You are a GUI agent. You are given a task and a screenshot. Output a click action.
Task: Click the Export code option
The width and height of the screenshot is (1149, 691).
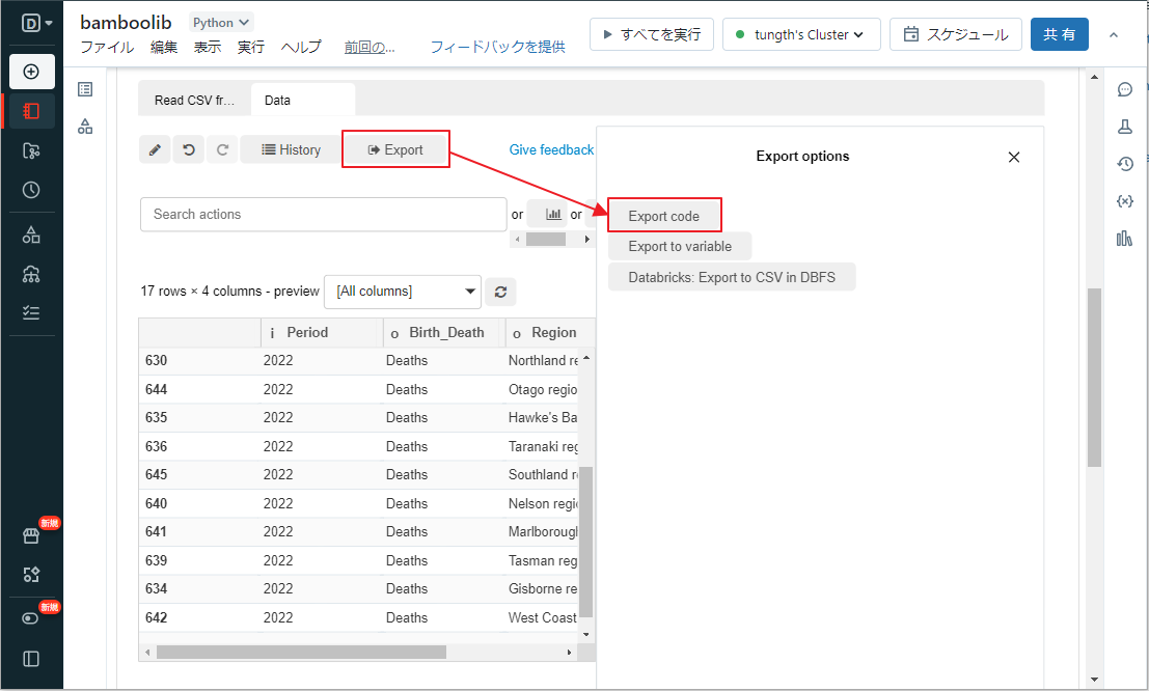coord(664,216)
